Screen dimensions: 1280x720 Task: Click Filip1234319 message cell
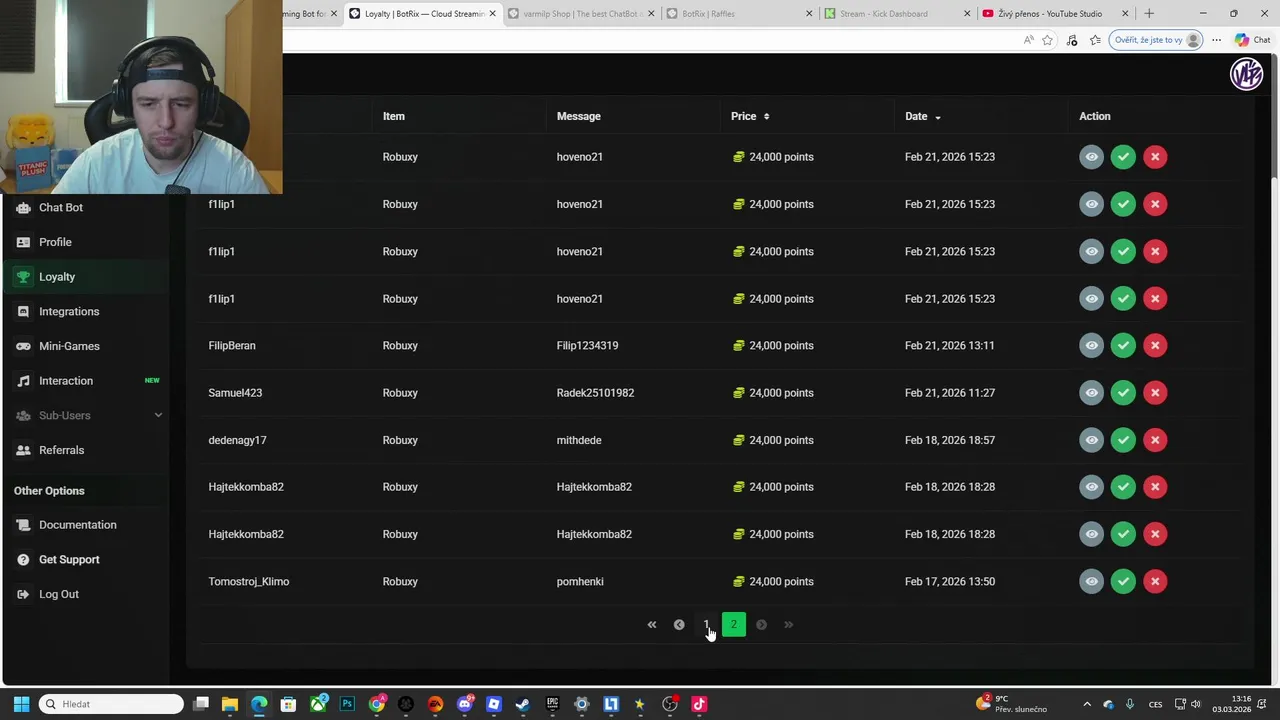(x=587, y=345)
